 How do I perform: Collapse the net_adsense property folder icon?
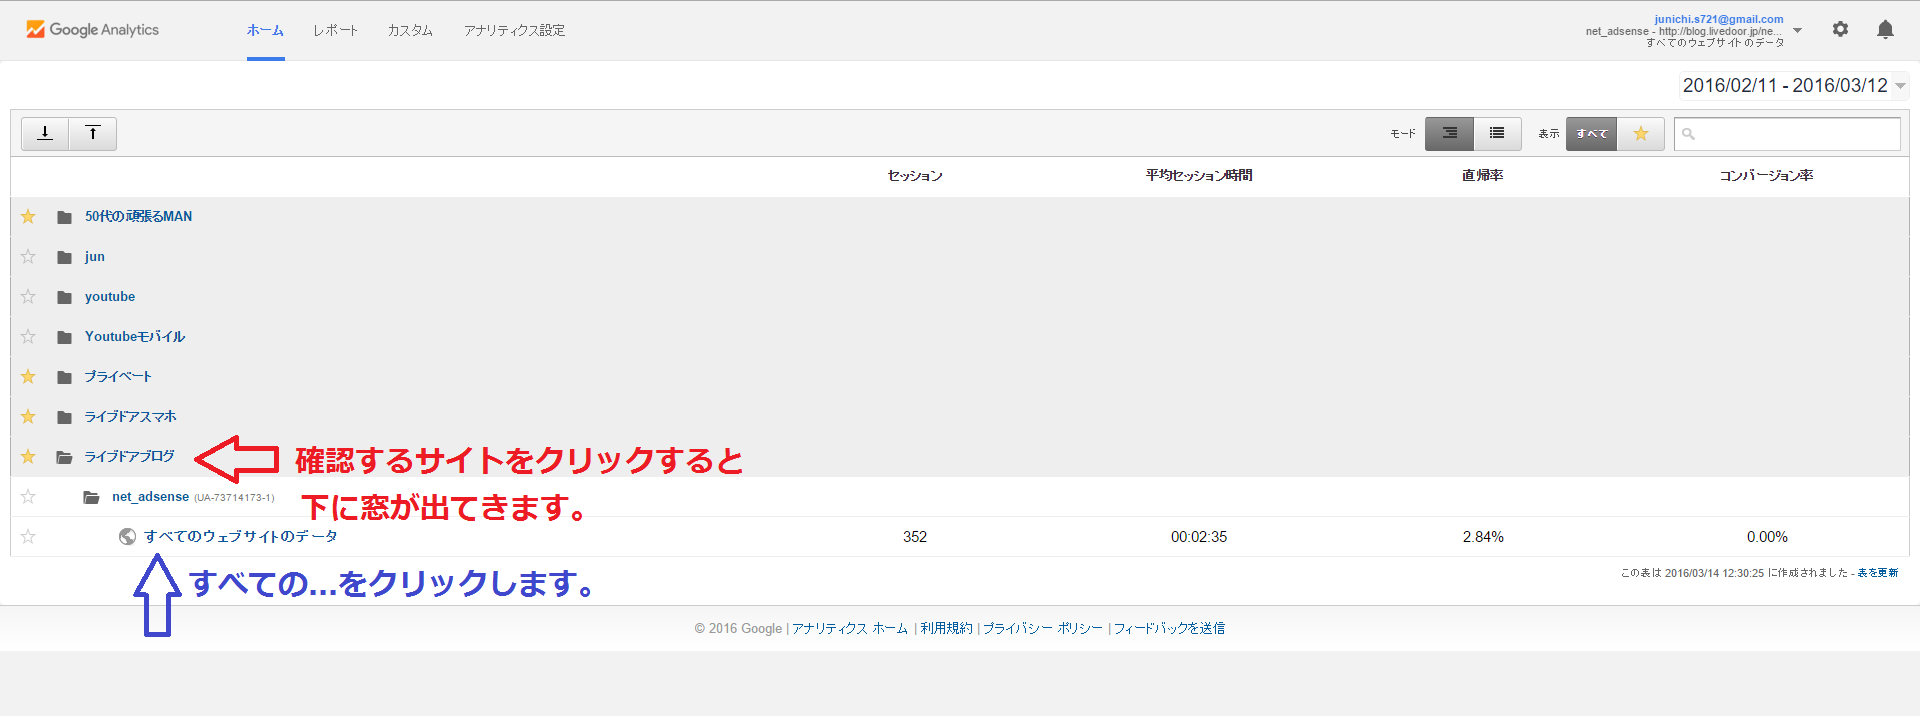[x=92, y=497]
